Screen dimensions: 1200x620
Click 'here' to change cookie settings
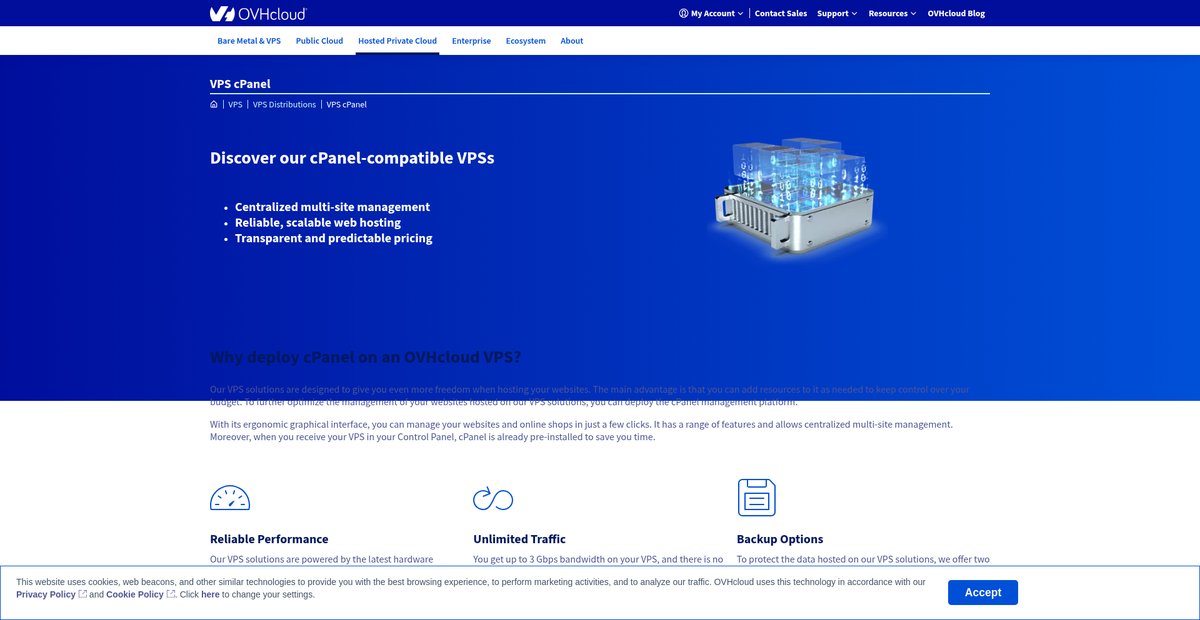210,594
